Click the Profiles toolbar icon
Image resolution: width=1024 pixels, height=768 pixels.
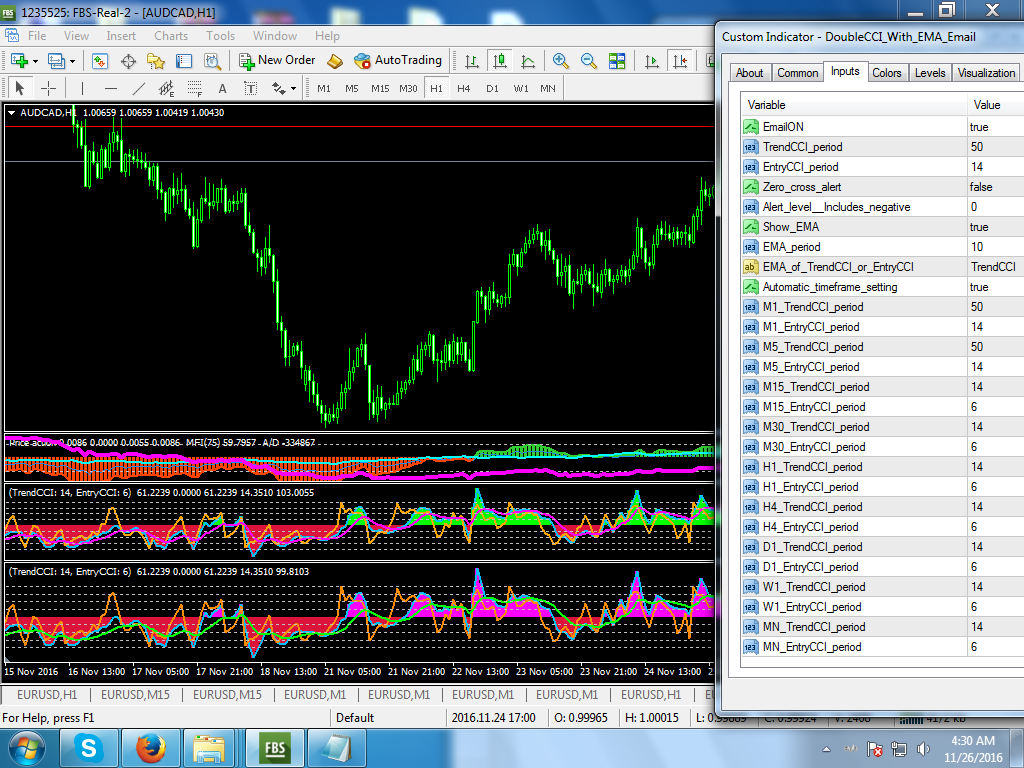(56, 61)
